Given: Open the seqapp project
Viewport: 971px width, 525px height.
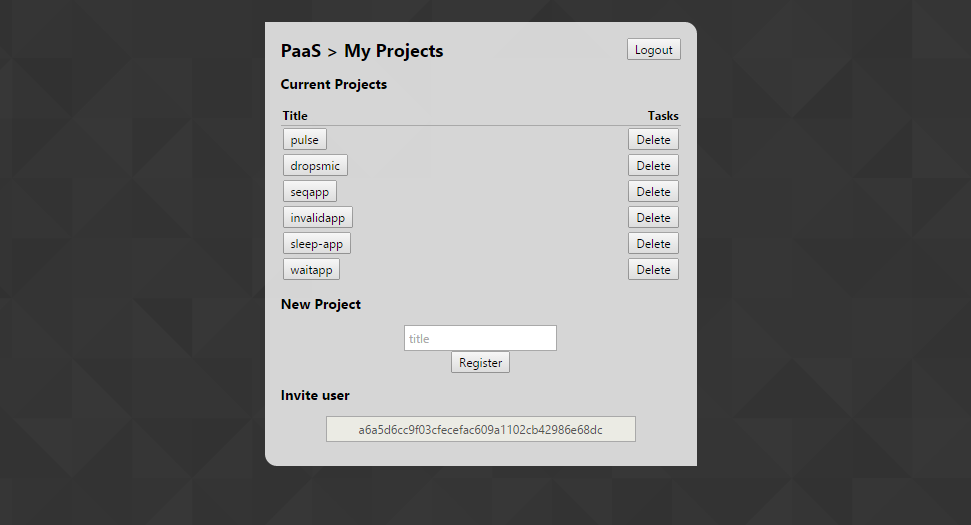Looking at the screenshot, I should coord(310,191).
